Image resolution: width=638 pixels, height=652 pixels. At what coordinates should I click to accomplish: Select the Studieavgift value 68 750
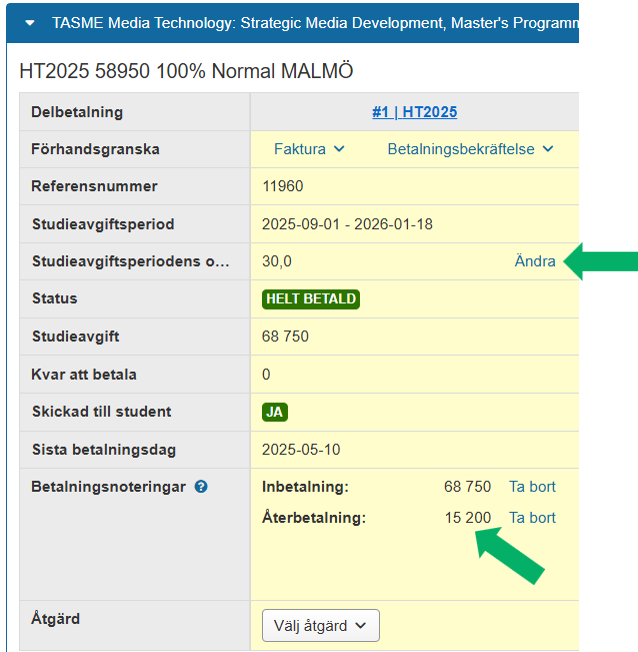(x=285, y=336)
